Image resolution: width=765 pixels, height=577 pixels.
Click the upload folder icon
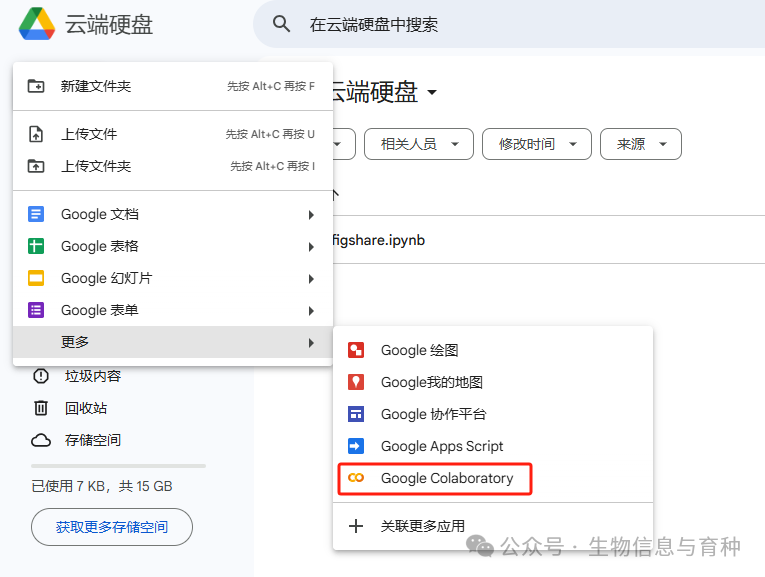point(36,166)
